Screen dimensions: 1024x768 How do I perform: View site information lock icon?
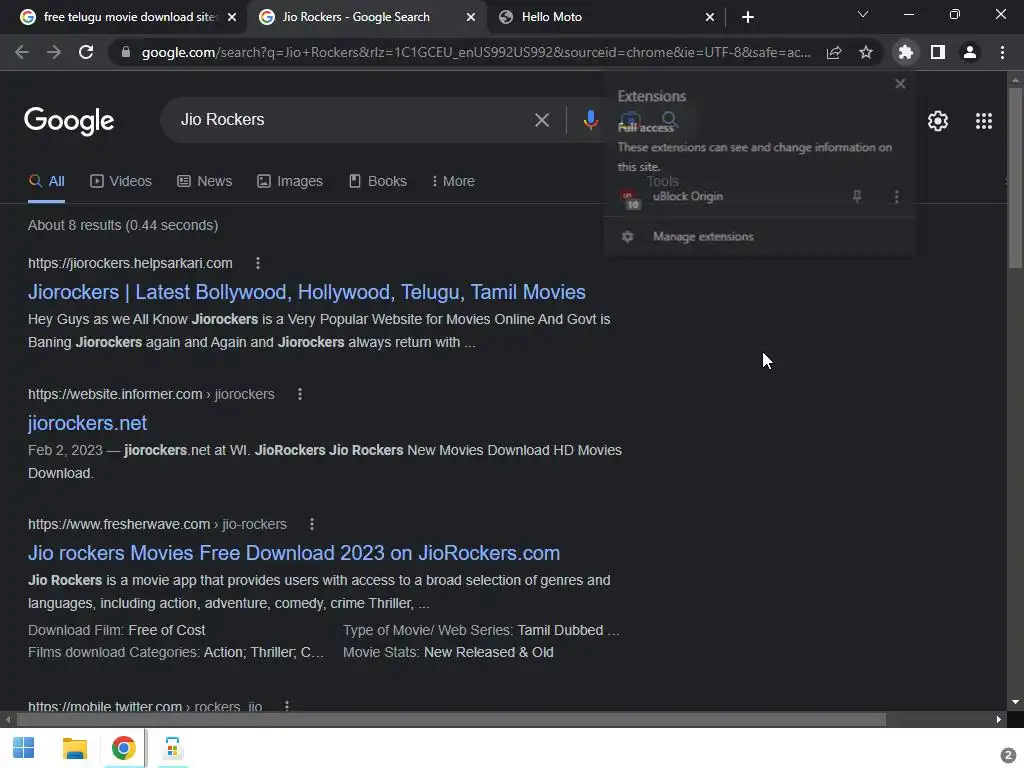pyautogui.click(x=126, y=52)
